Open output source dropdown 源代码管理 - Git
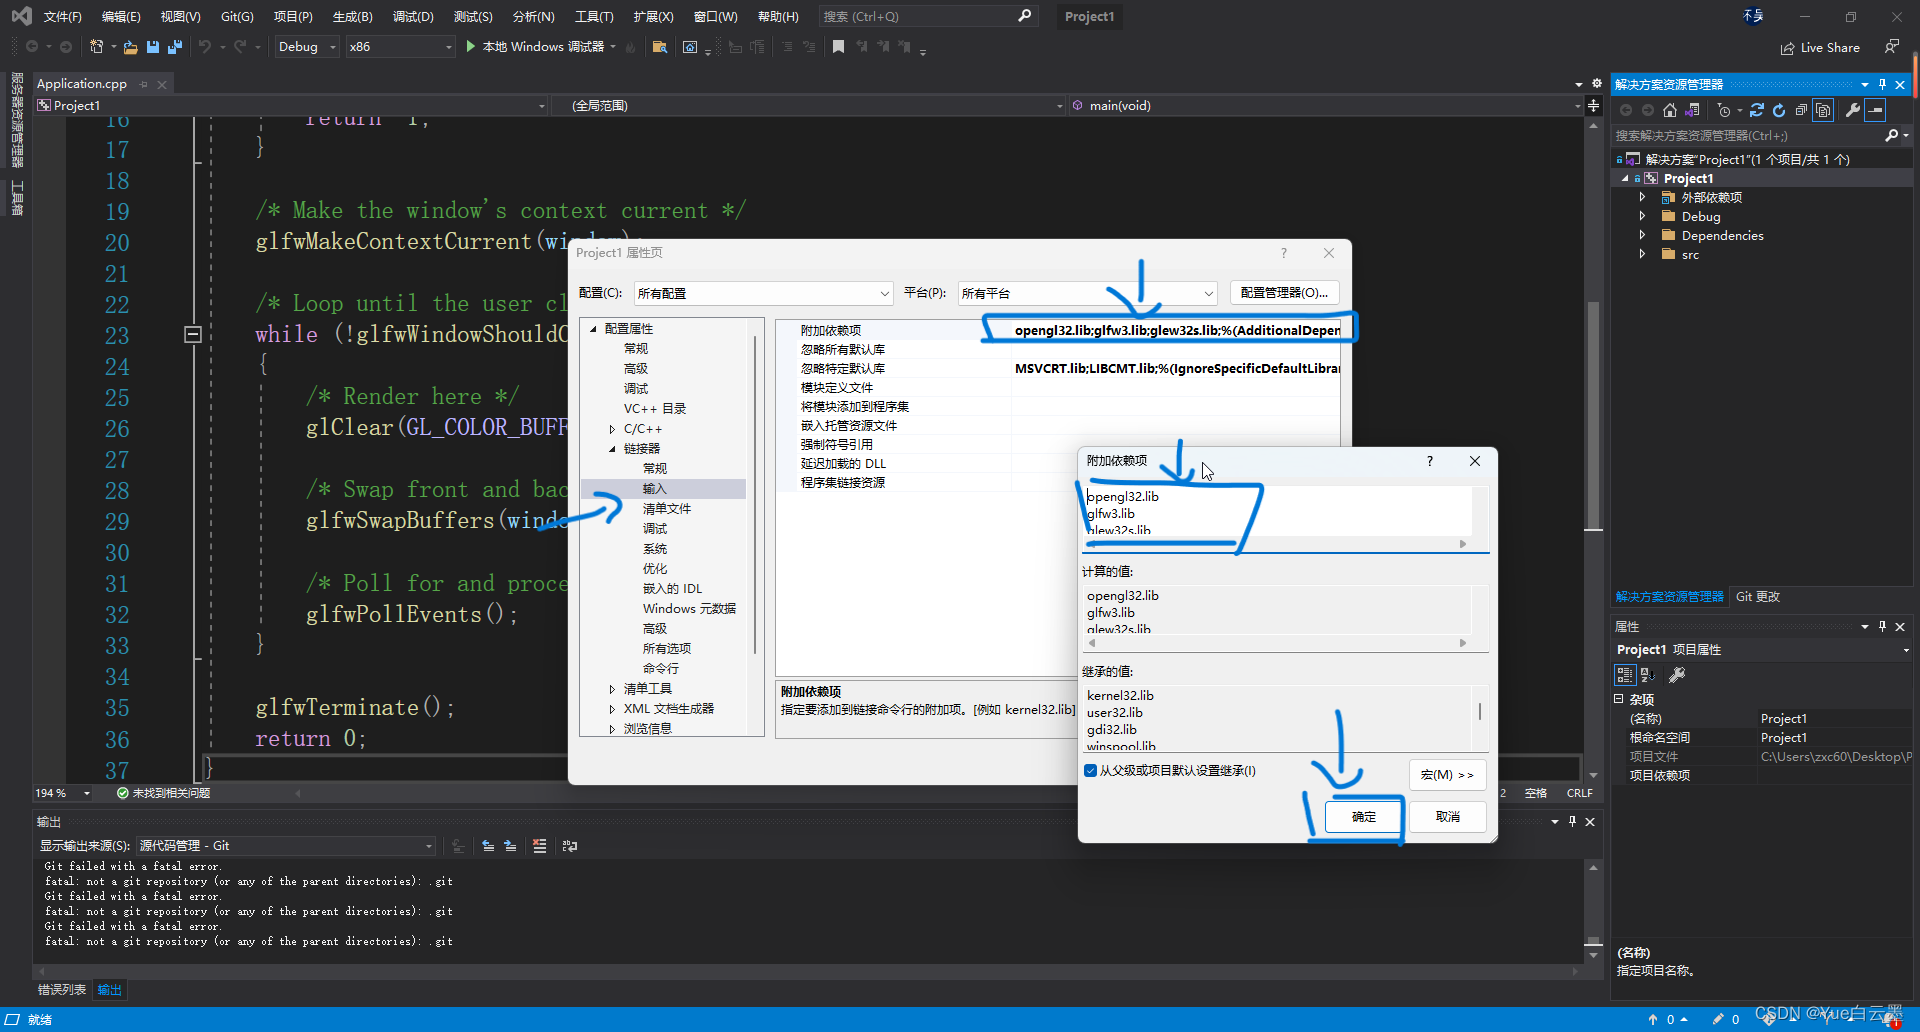 pos(286,846)
